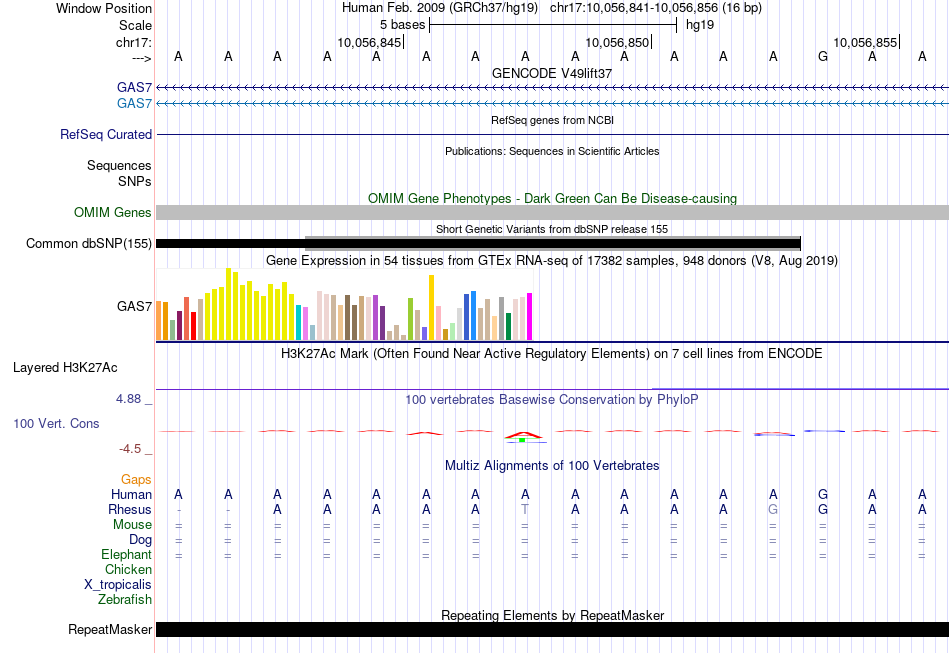Screen dimensions: 950x653
Task: Select the SNPs track label
Action: pos(135,181)
